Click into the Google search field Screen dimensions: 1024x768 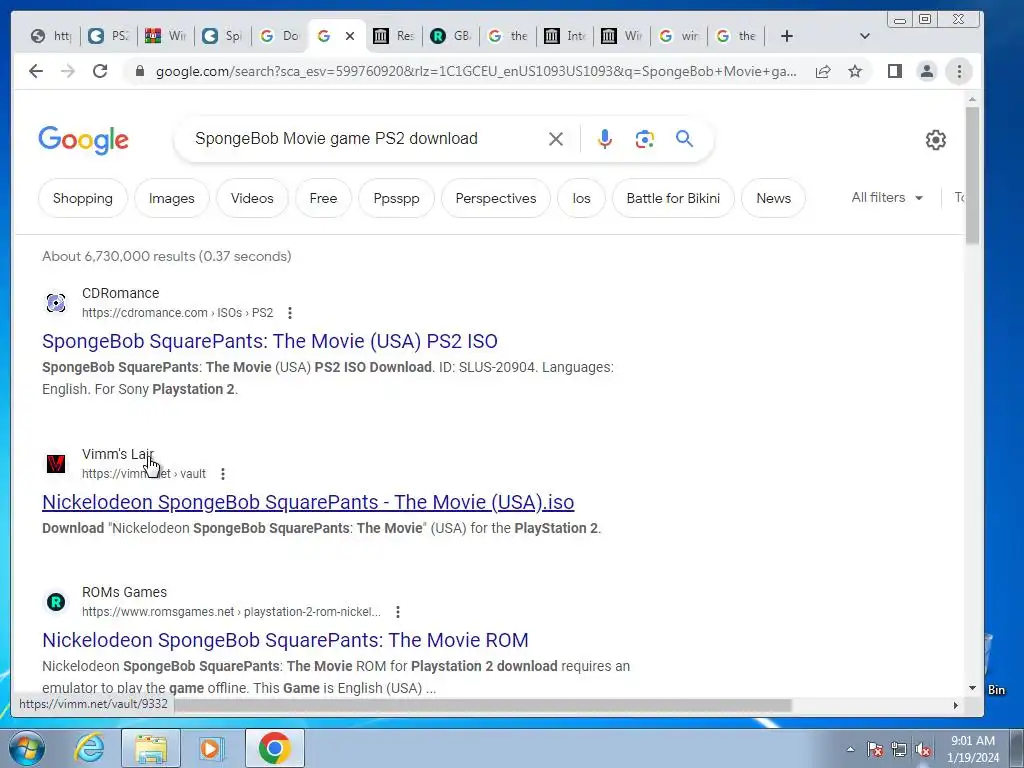click(366, 138)
